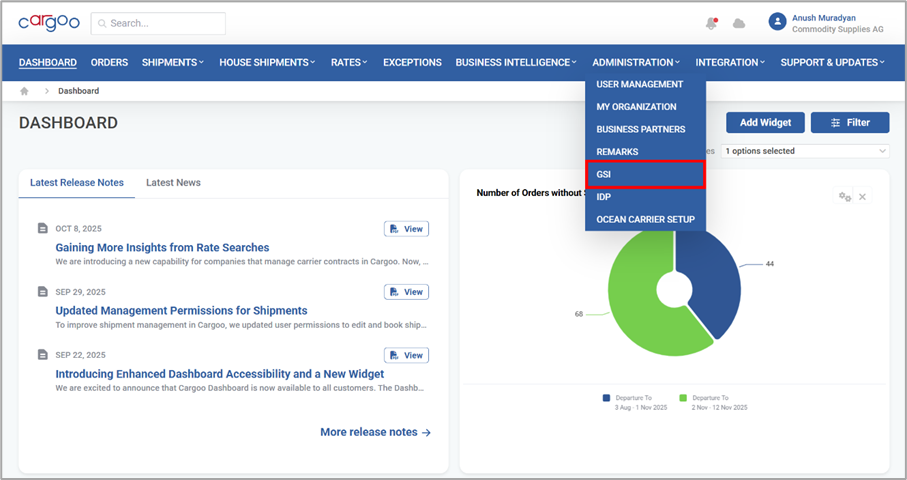Click the cloud status icon
This screenshot has height=480, width=907.
point(739,24)
